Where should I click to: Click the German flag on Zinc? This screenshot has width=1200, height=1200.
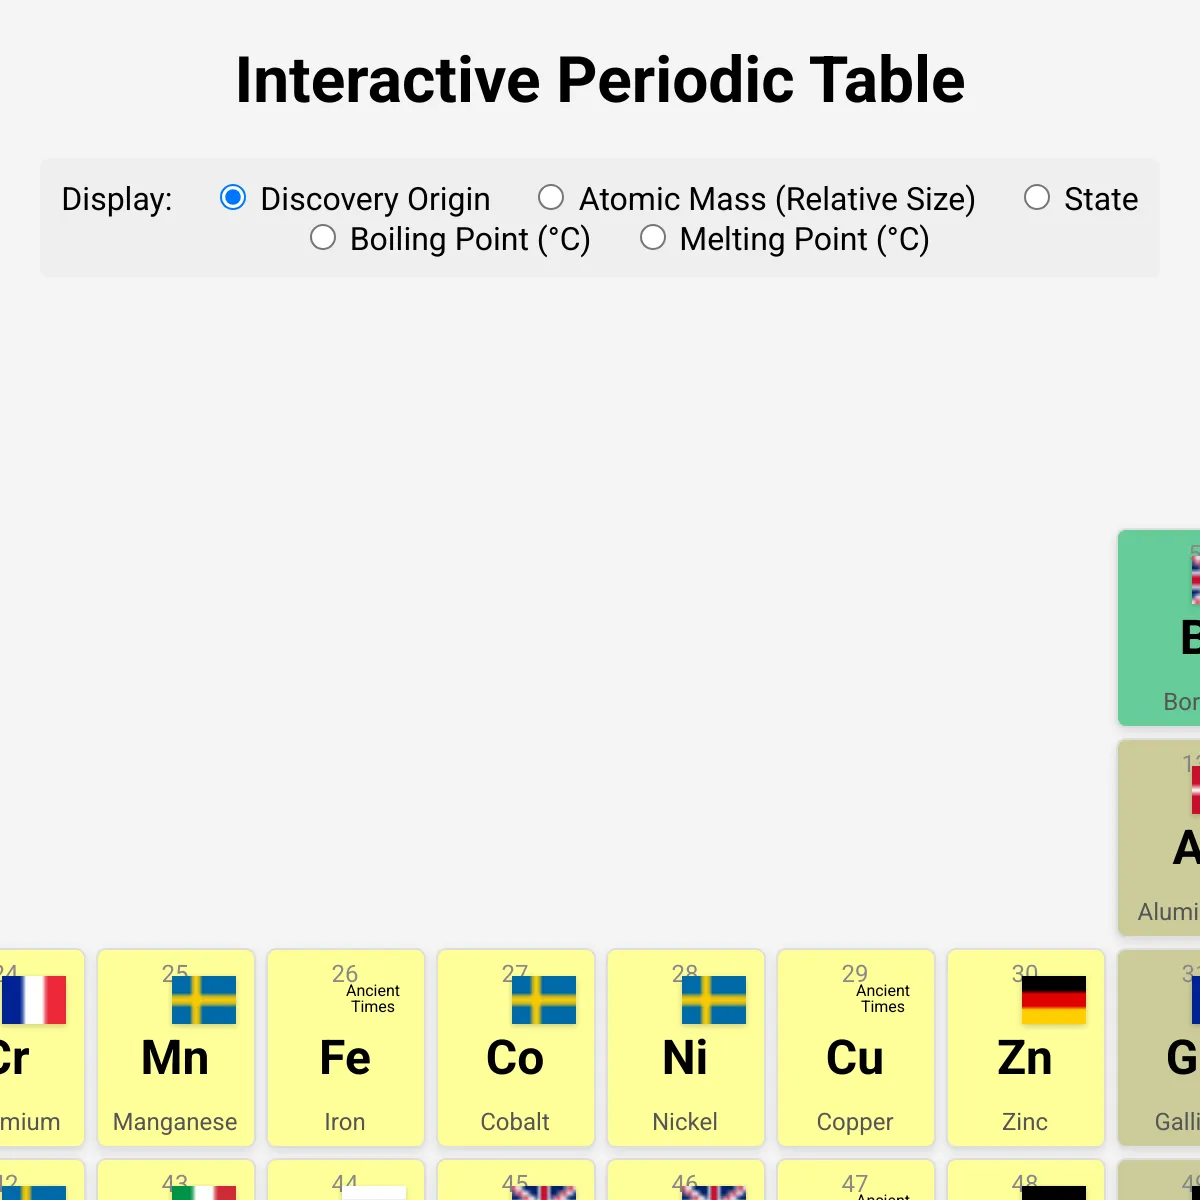[1054, 1000]
